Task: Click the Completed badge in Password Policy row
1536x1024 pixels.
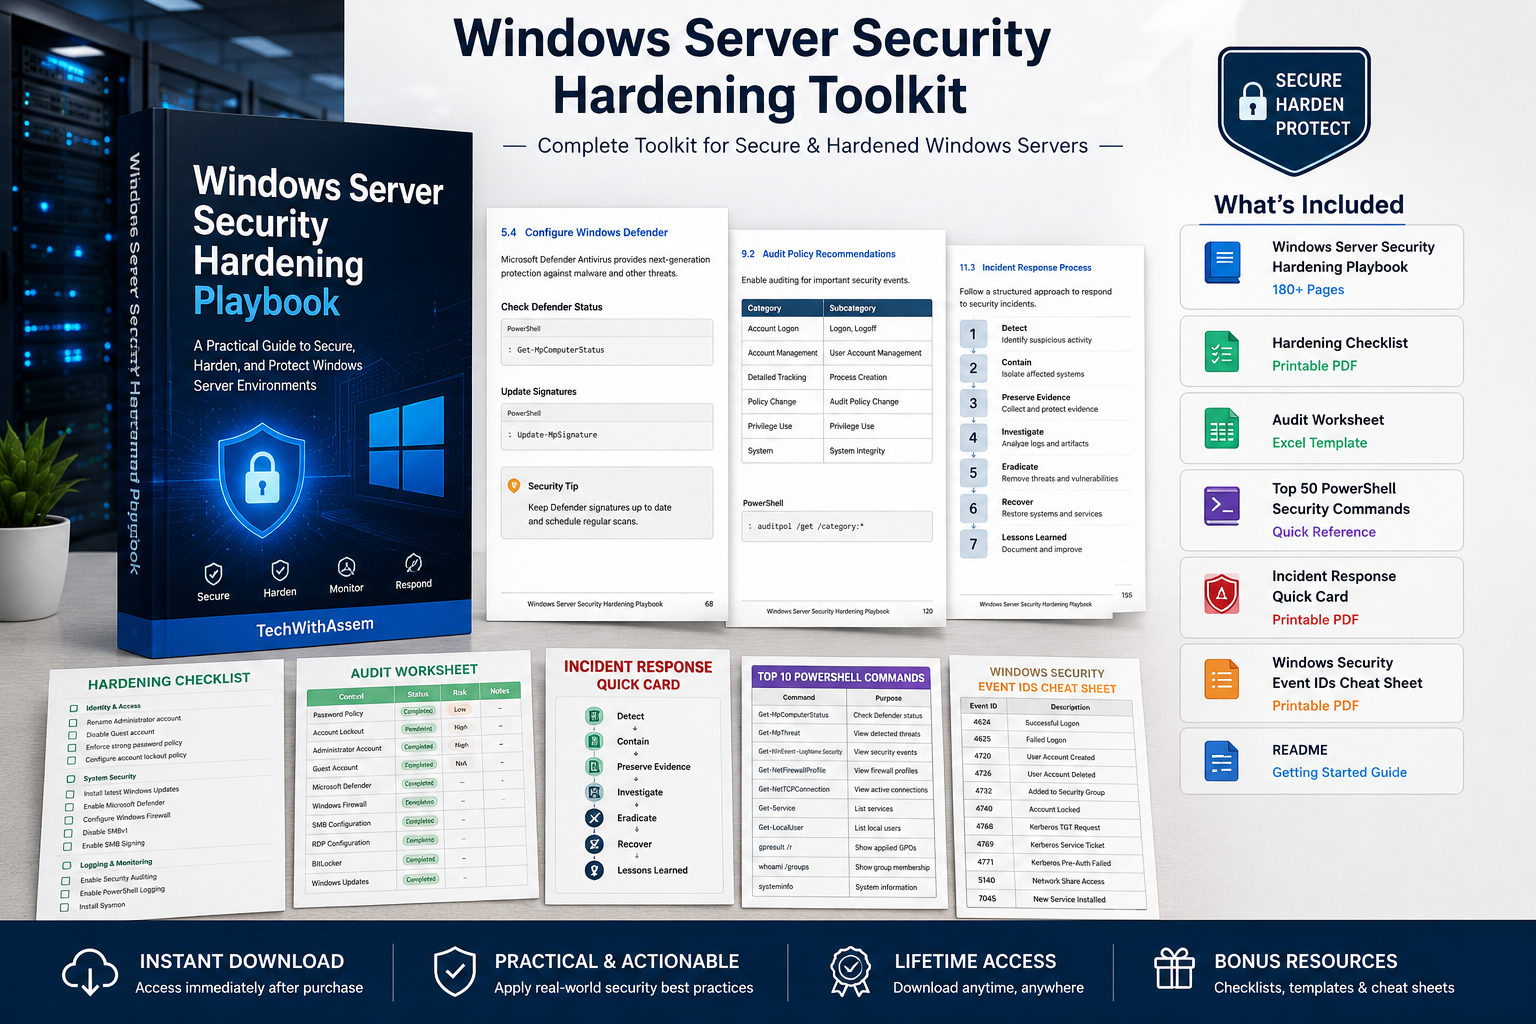Action: pos(418,712)
